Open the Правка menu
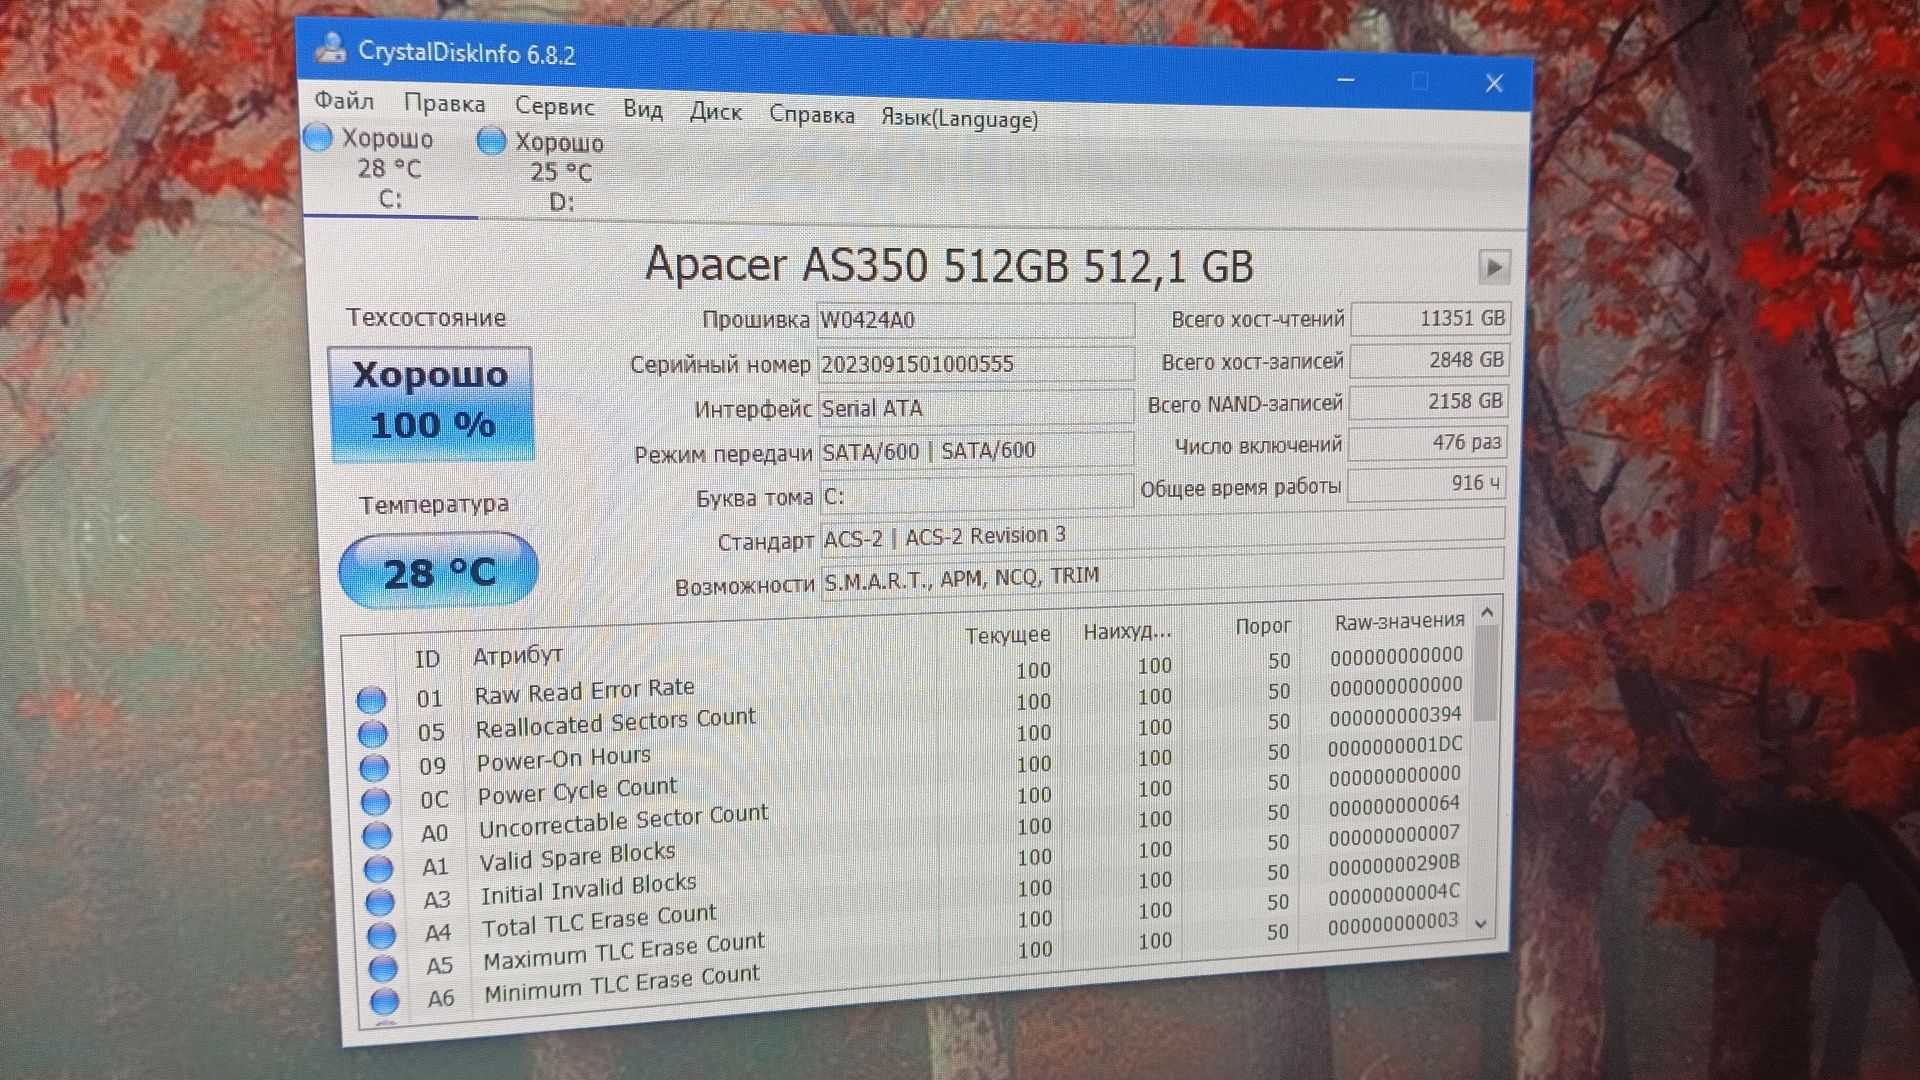The height and width of the screenshot is (1080, 1920). click(x=444, y=103)
